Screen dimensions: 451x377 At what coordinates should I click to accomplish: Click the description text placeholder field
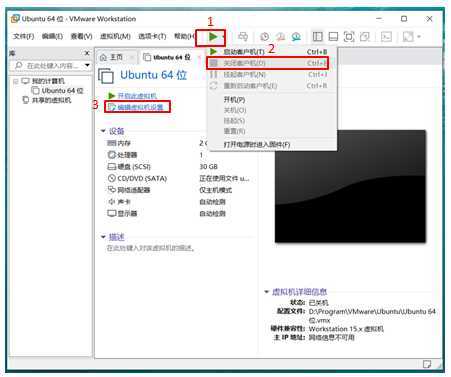(x=151, y=248)
